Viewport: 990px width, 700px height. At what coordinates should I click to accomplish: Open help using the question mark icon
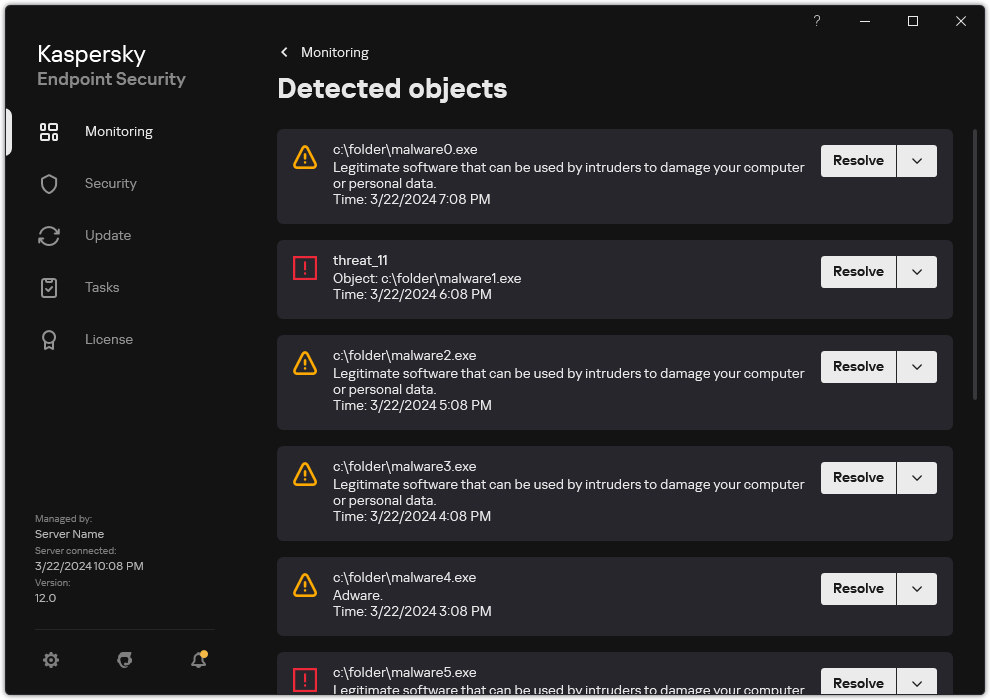[816, 21]
